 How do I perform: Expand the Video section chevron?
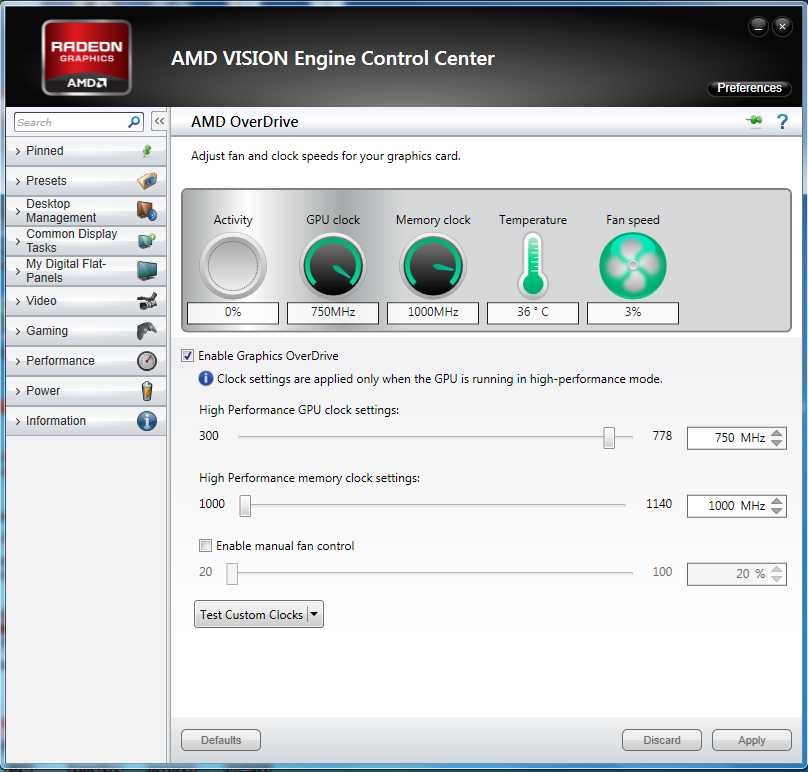pyautogui.click(x=18, y=301)
